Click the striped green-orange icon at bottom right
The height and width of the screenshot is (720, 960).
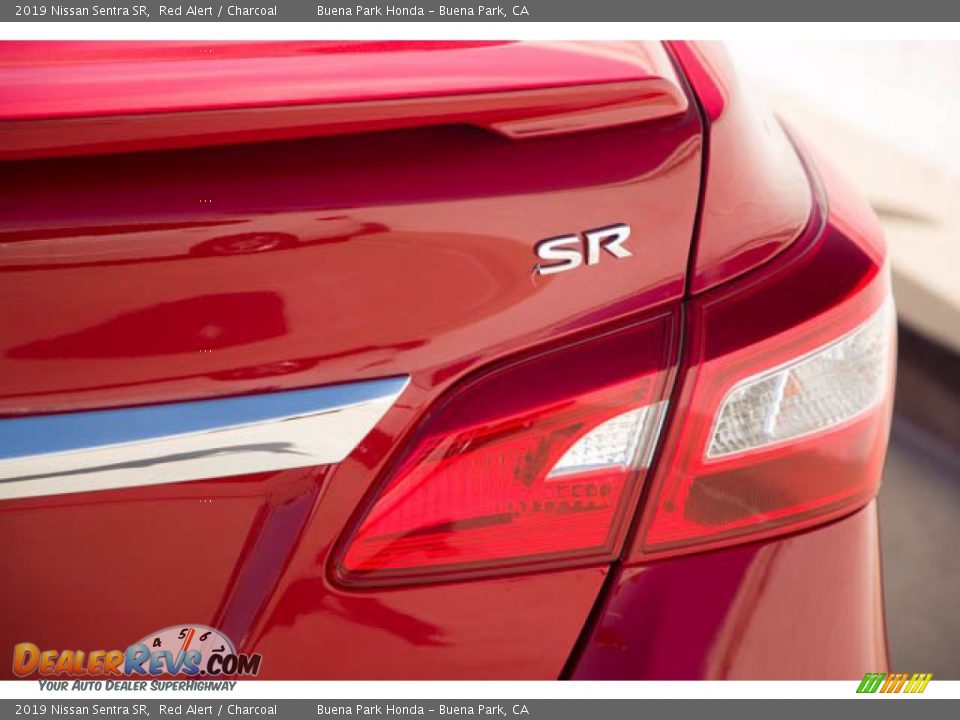(x=893, y=683)
